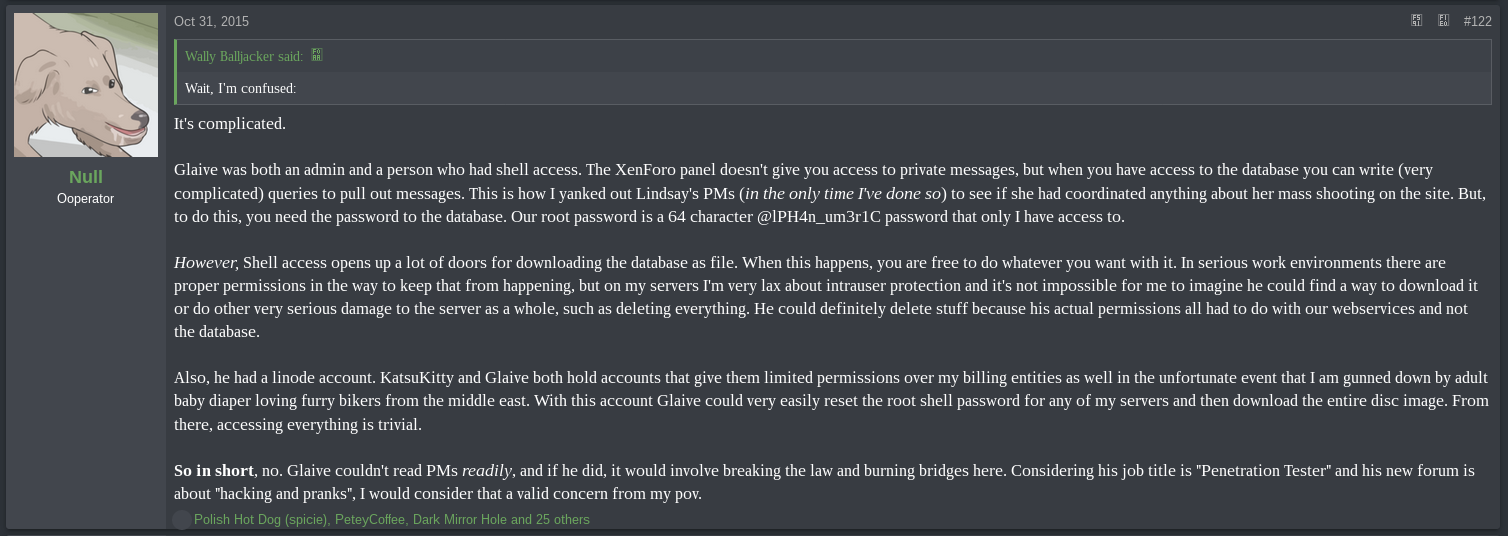
Task: Click the Oct 31, 2015 post date
Action: click(211, 21)
